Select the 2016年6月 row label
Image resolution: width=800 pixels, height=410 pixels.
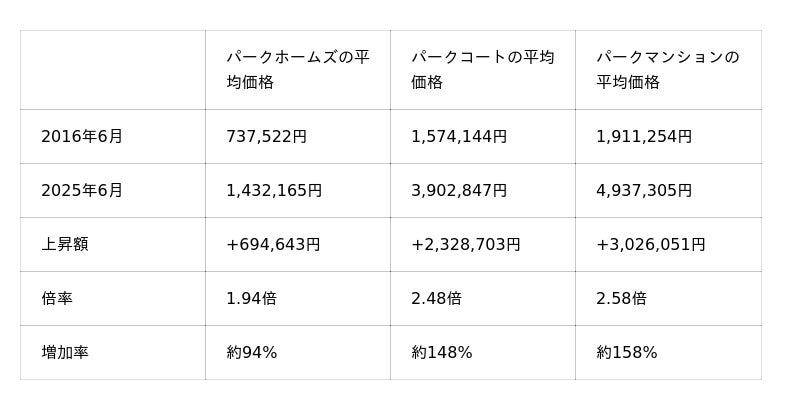pos(82,137)
